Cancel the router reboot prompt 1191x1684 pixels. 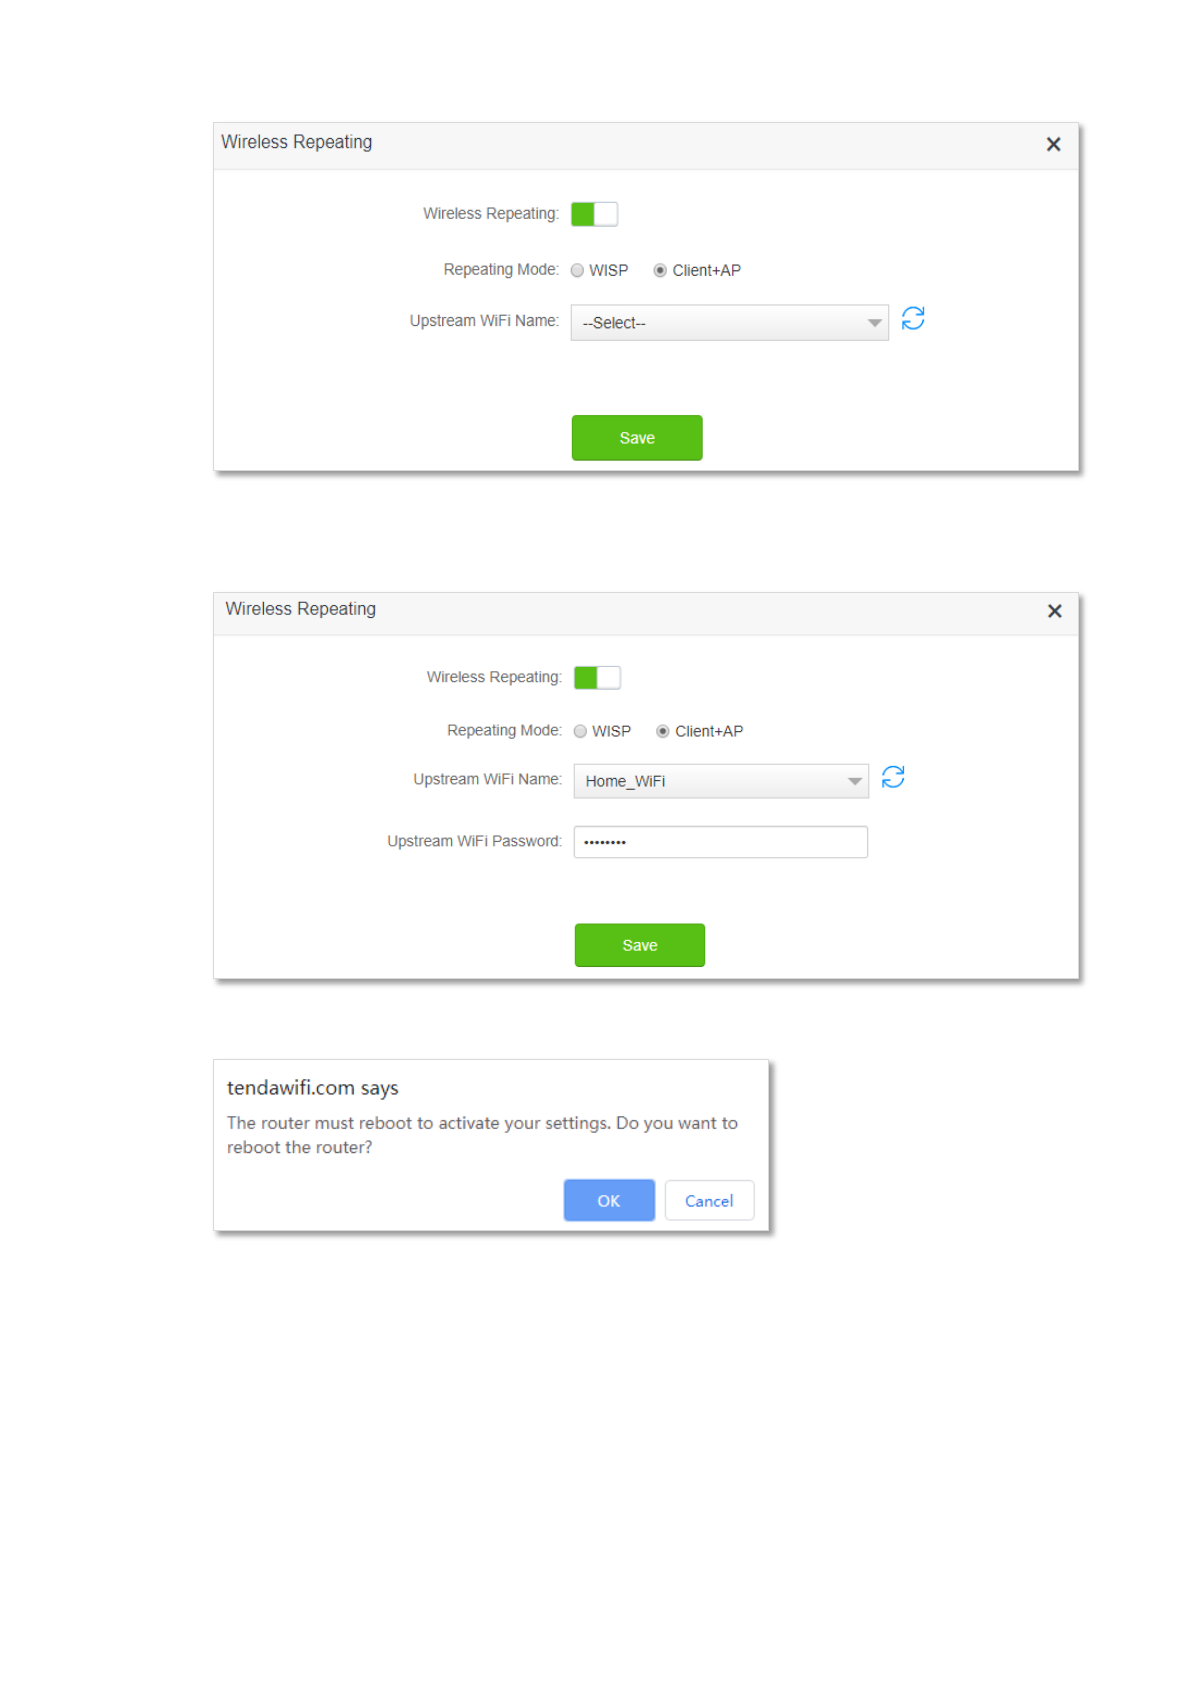click(x=709, y=1200)
